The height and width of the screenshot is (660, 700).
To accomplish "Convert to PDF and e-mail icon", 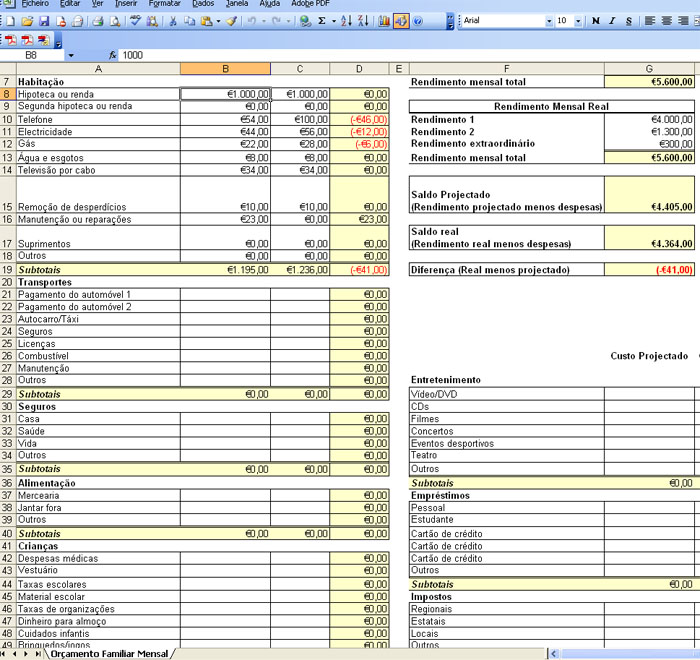I will [27, 41].
